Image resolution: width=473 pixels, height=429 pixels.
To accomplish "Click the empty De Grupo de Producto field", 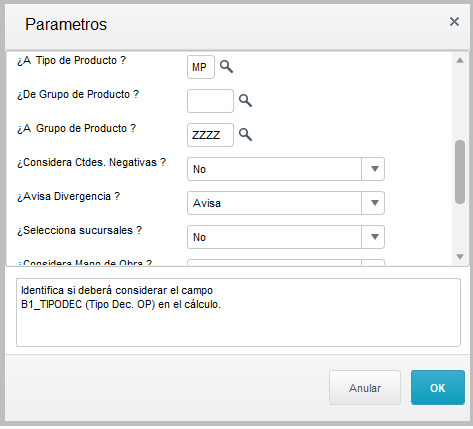I will [210, 101].
